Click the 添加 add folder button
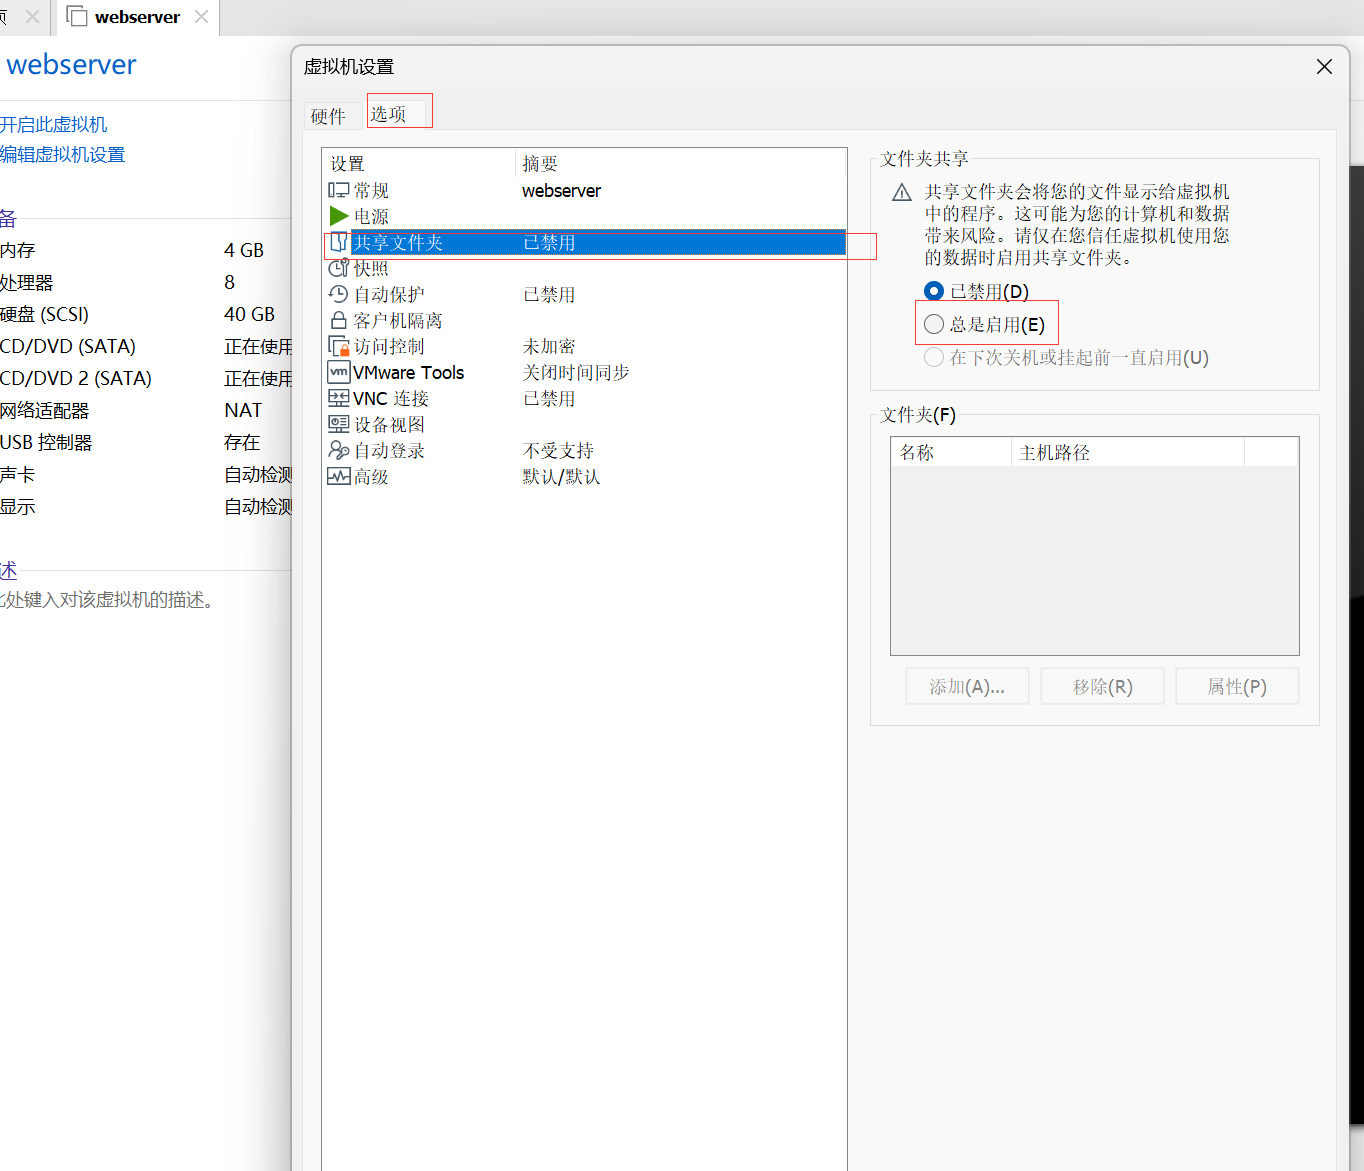Viewport: 1364px width, 1171px height. pos(966,686)
